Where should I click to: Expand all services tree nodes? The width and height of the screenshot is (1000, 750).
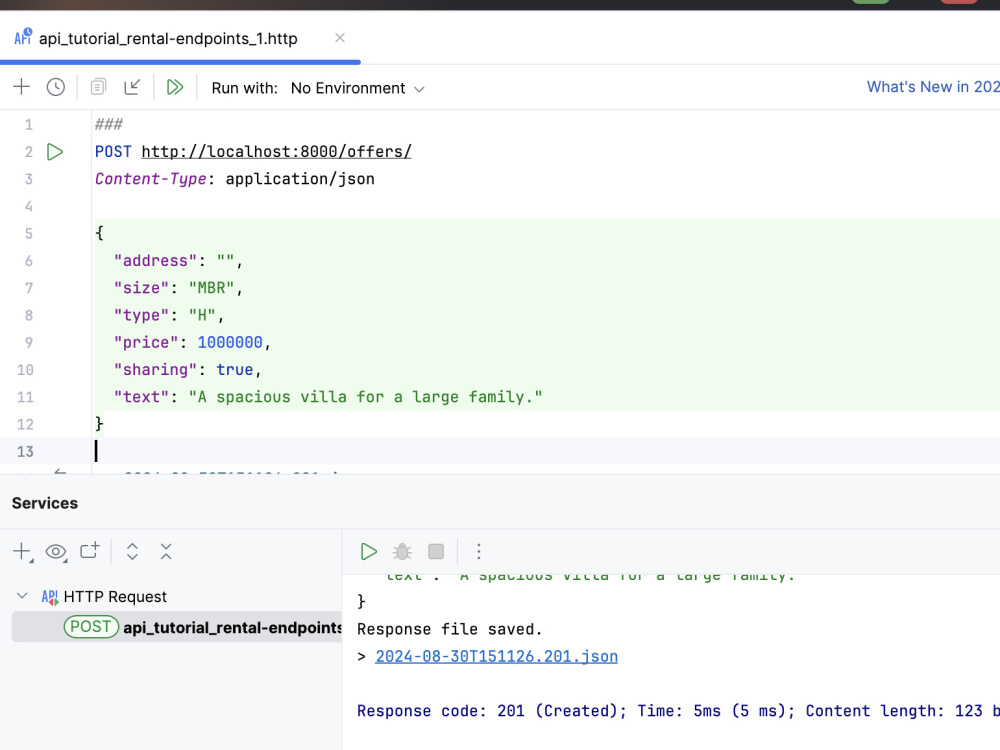[x=132, y=552]
